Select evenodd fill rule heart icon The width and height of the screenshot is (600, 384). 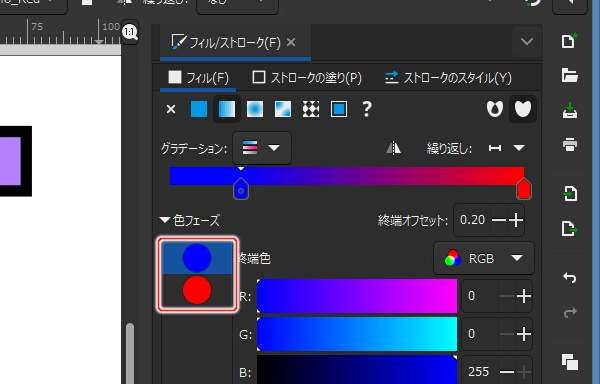(x=494, y=109)
